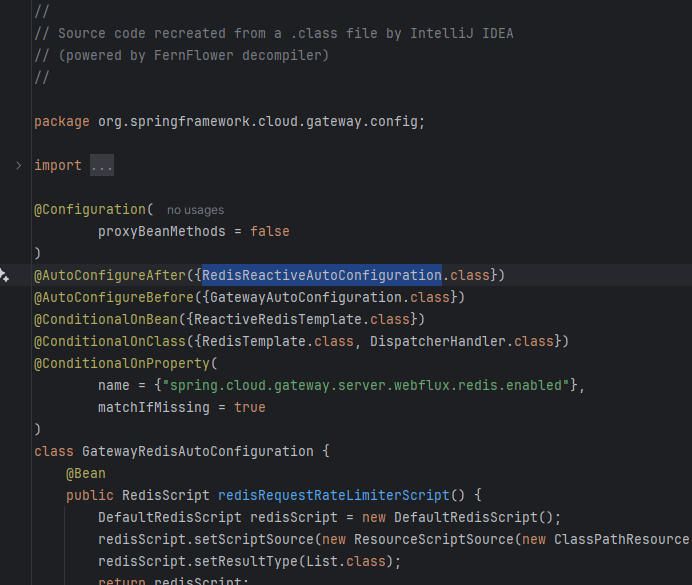Click the gutter icon beside @AutoConfigureAfter line
Screen dimensions: 692x585
(x=5, y=275)
